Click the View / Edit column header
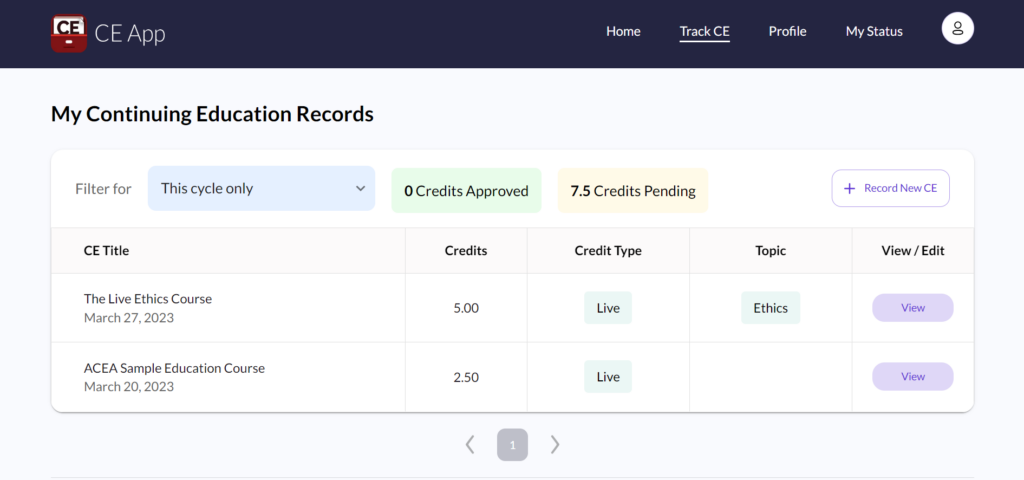 point(912,251)
